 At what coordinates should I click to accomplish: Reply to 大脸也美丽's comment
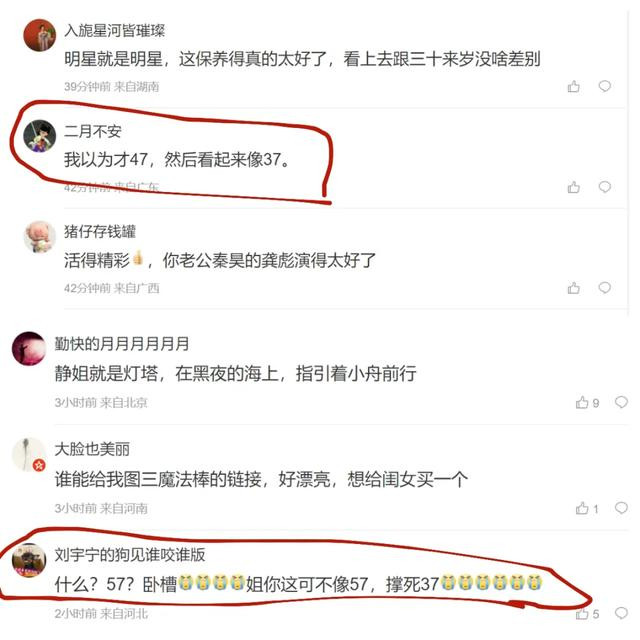click(621, 508)
